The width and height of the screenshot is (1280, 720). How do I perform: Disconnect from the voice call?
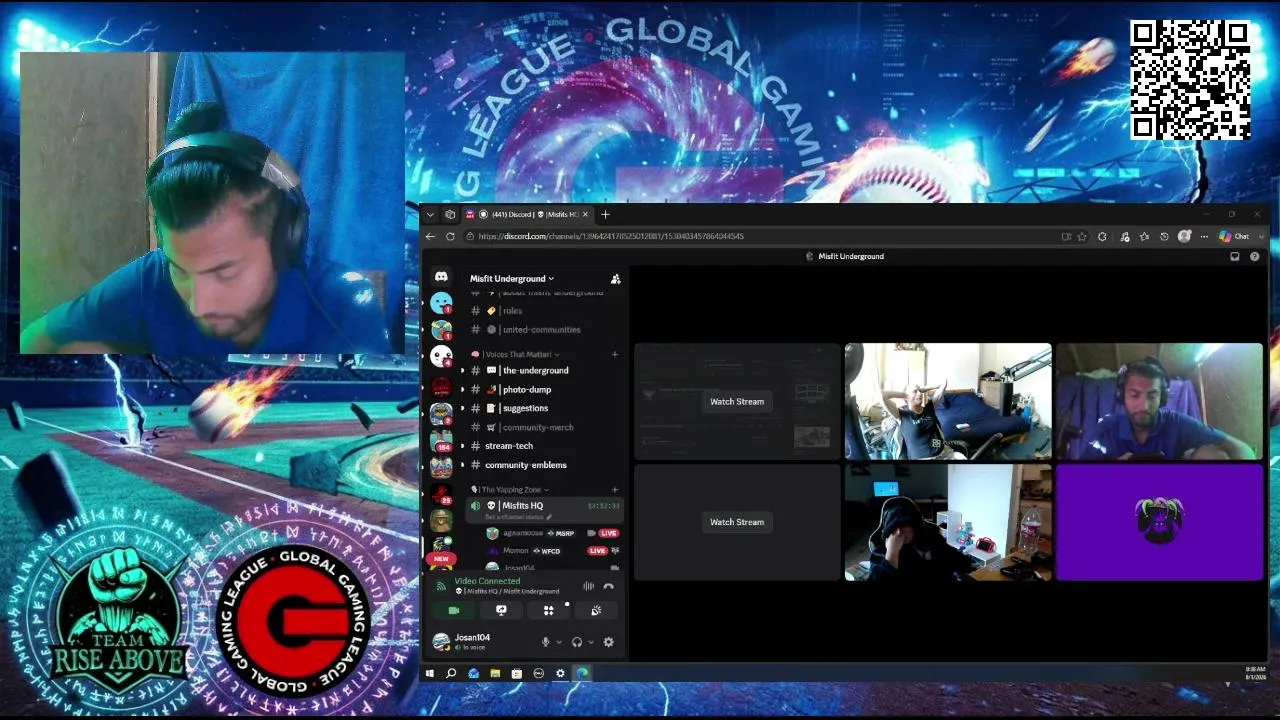click(x=608, y=586)
